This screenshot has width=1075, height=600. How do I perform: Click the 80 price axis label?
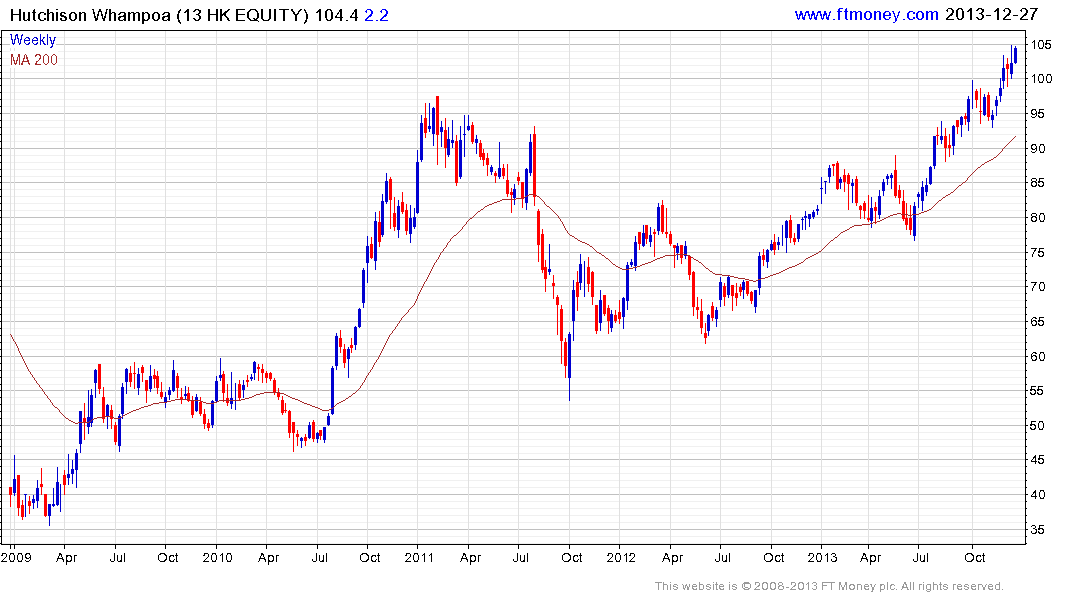coord(1038,218)
